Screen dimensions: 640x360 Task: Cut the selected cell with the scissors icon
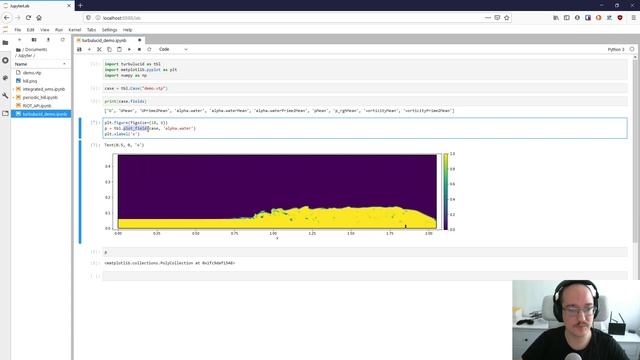[x=99, y=49]
